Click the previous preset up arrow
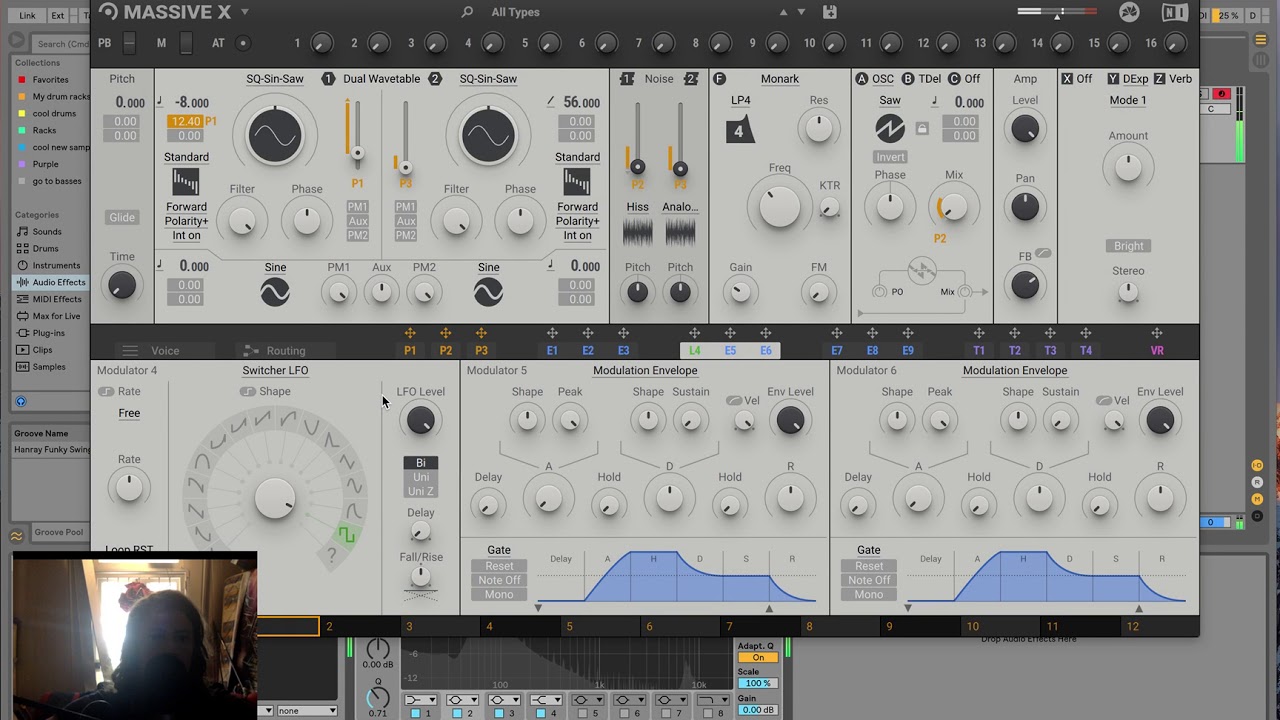The image size is (1280, 720). (783, 12)
